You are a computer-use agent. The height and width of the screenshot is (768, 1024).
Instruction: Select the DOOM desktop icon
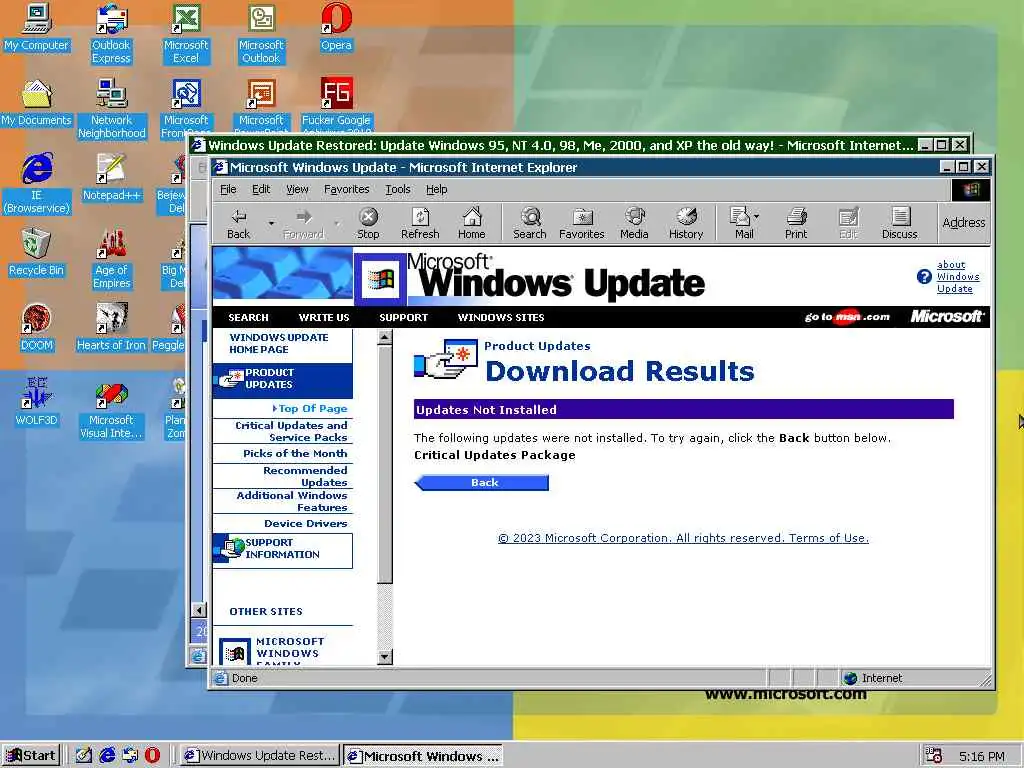pyautogui.click(x=37, y=328)
